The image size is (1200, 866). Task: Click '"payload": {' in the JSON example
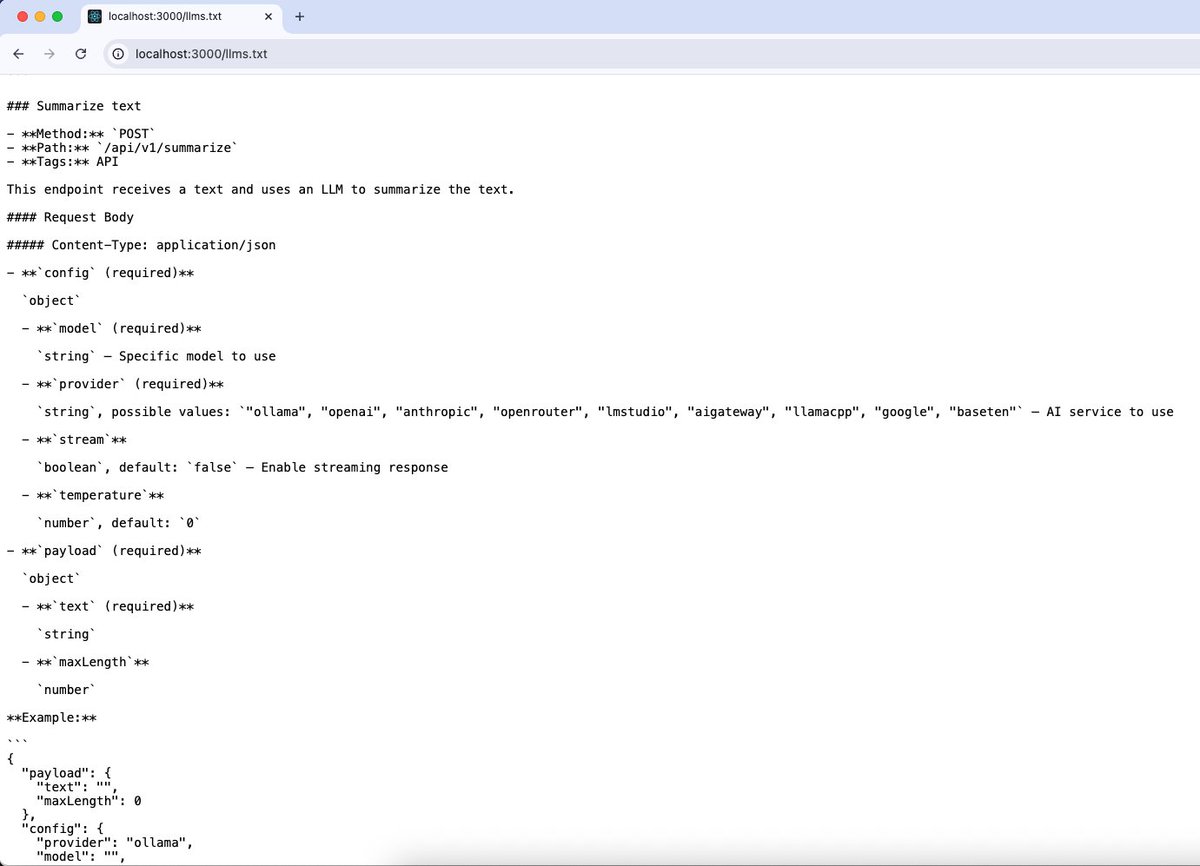(x=67, y=773)
